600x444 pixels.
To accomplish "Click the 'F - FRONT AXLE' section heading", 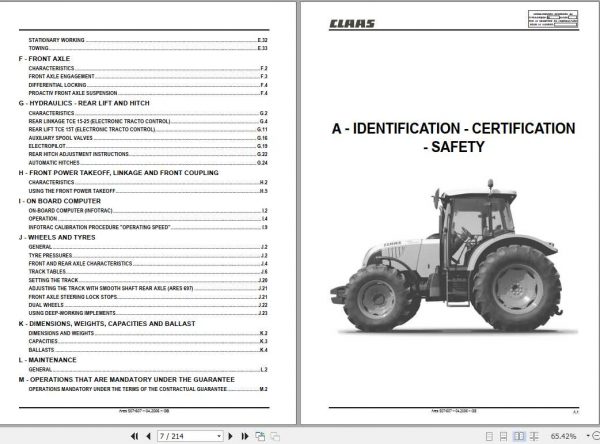I will coord(44,59).
